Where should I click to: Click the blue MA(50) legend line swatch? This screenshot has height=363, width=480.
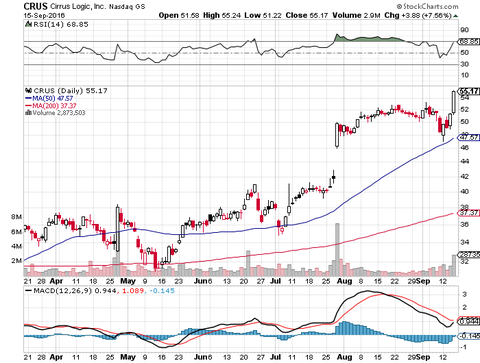click(29, 98)
